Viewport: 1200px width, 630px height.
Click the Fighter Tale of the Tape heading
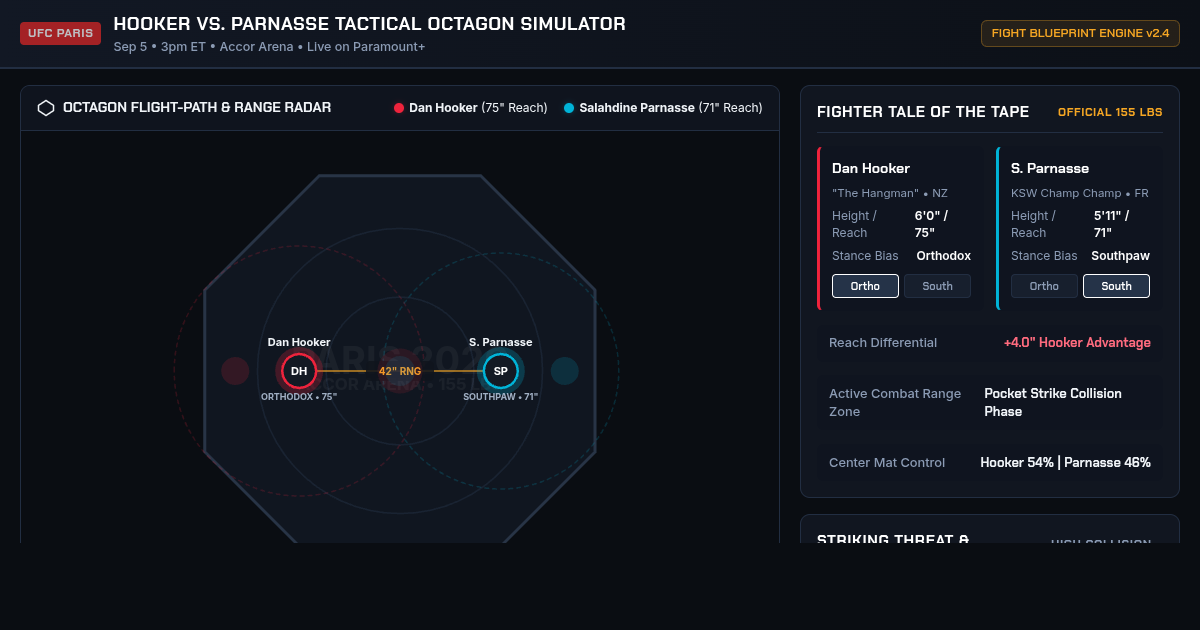coord(923,112)
